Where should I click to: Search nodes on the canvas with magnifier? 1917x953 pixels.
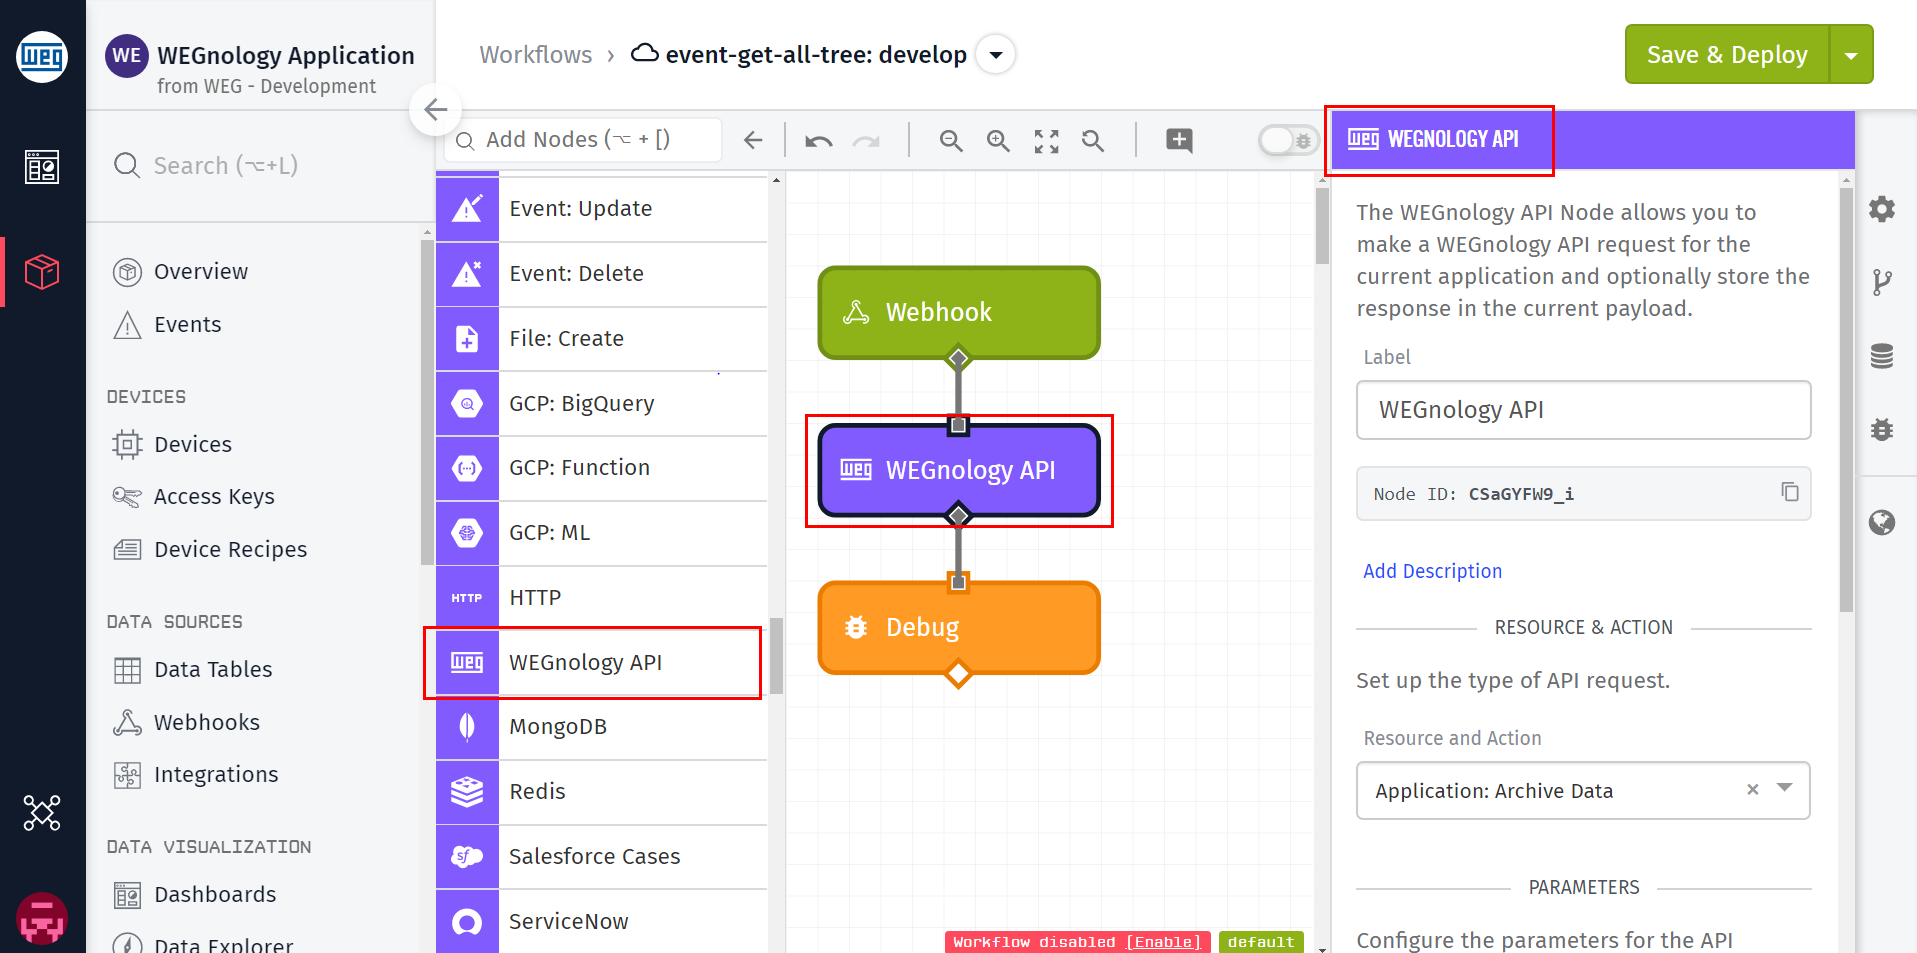pos(1093,141)
